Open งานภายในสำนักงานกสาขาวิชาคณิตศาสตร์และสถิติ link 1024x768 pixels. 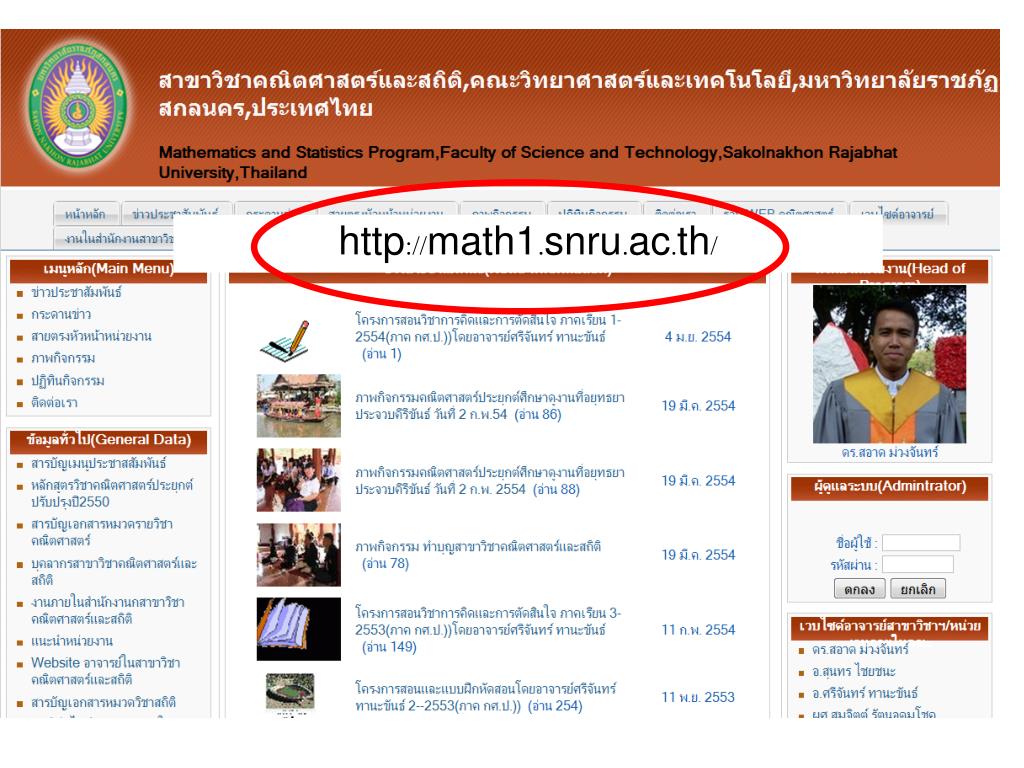coord(108,610)
